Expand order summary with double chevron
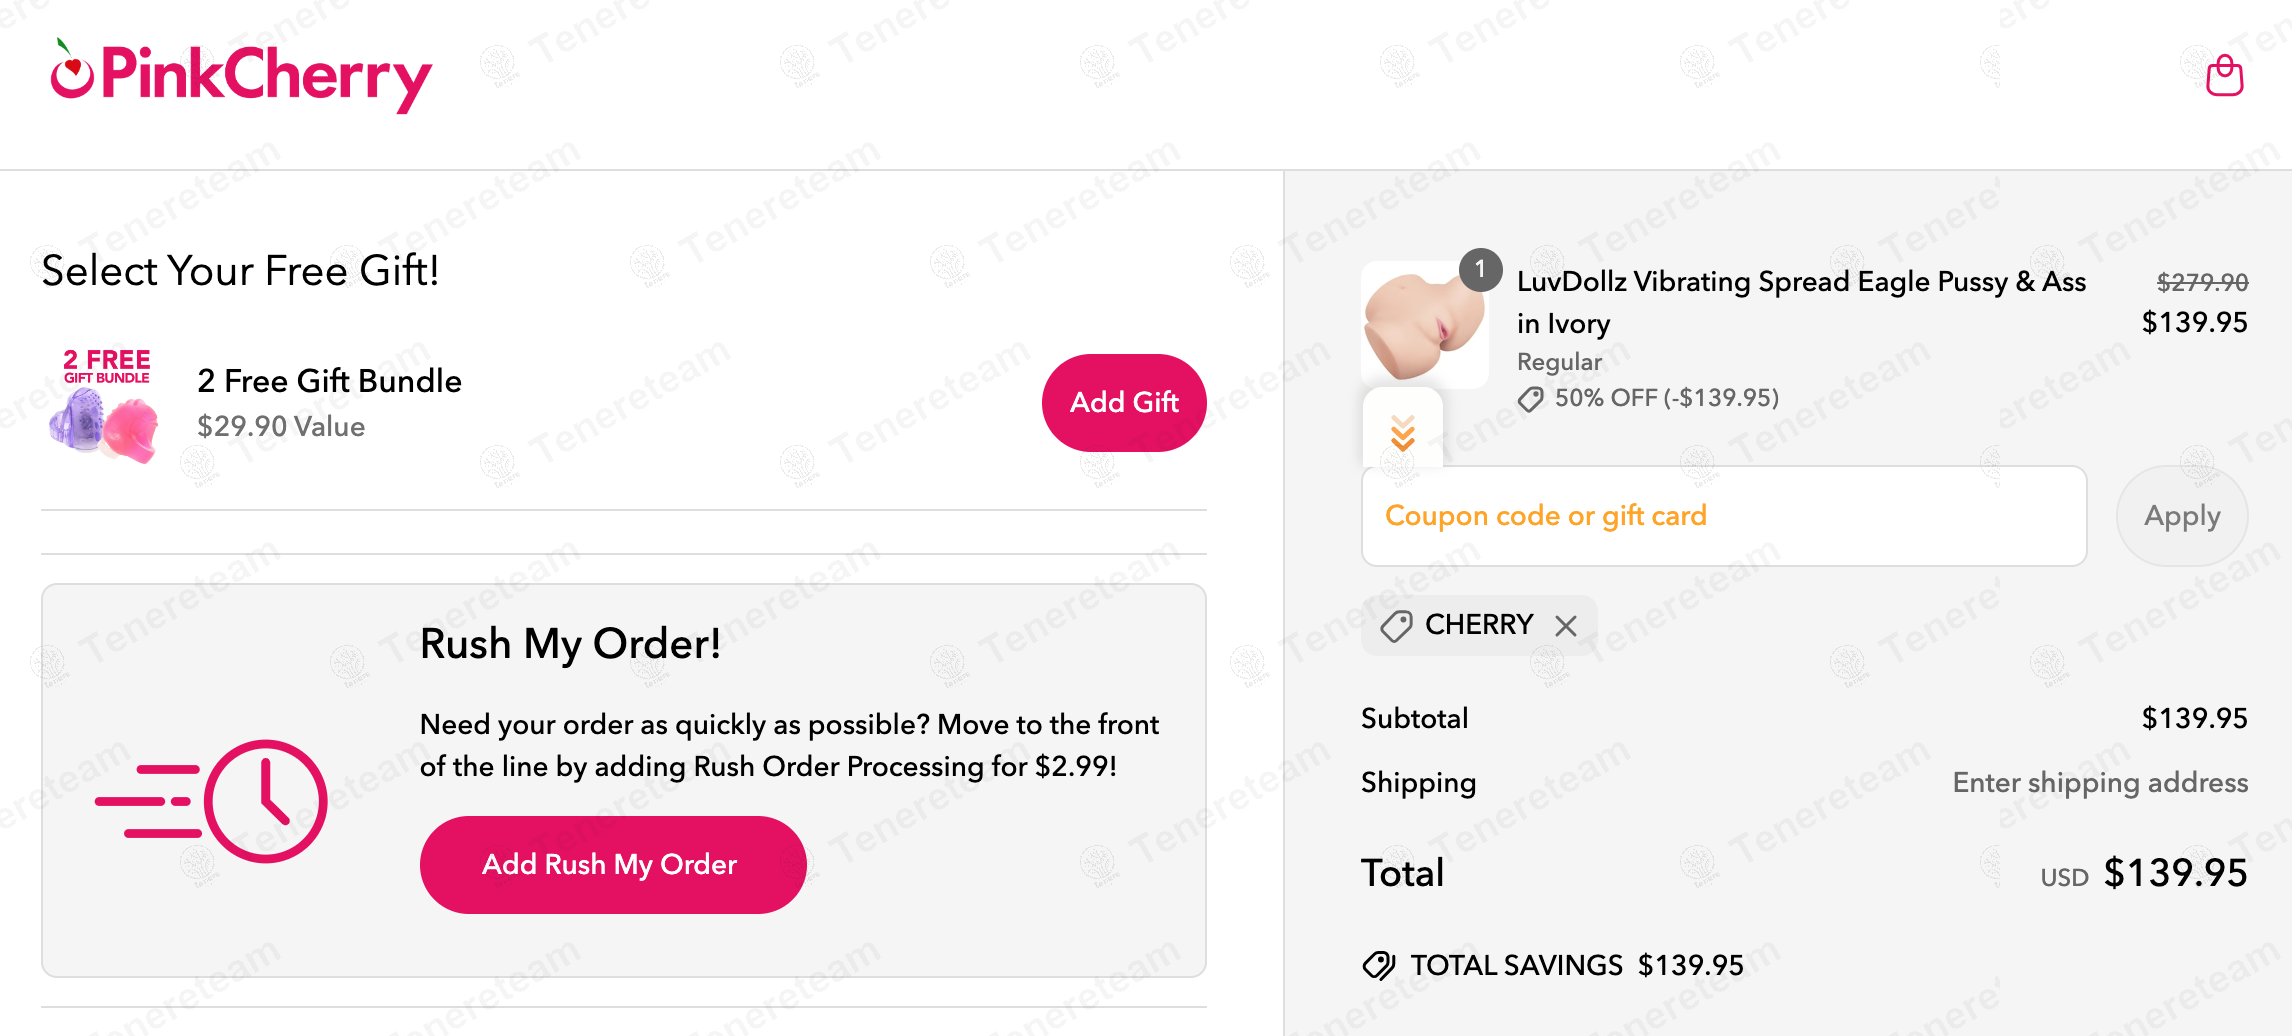Viewport: 2292px width, 1036px height. [1403, 433]
